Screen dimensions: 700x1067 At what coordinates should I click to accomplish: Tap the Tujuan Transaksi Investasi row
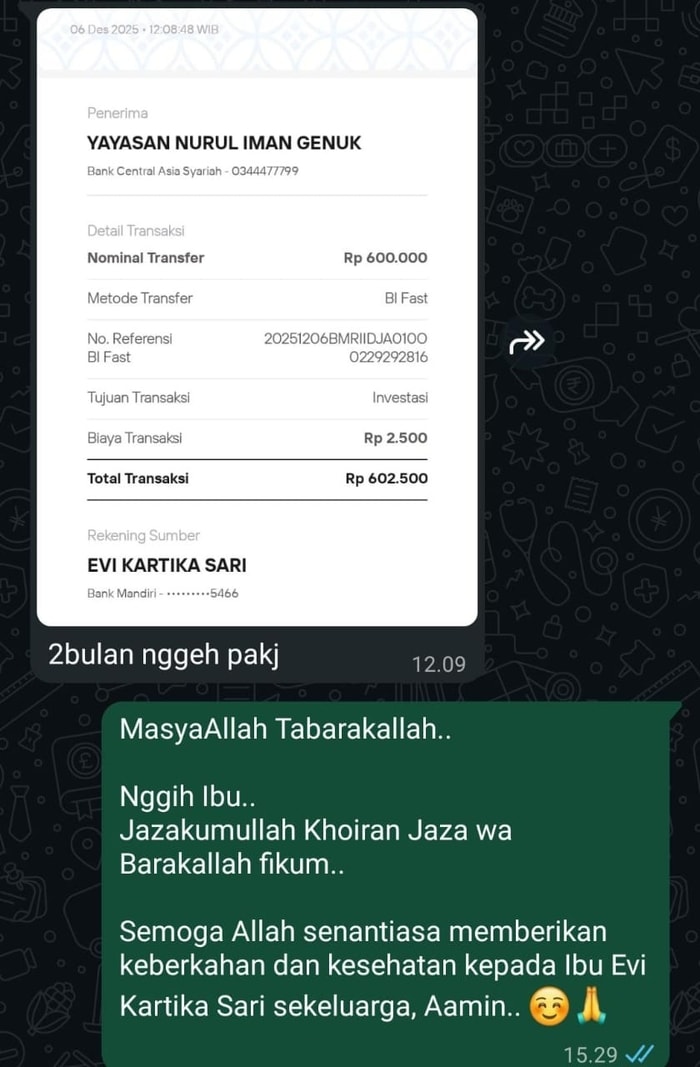click(257, 397)
